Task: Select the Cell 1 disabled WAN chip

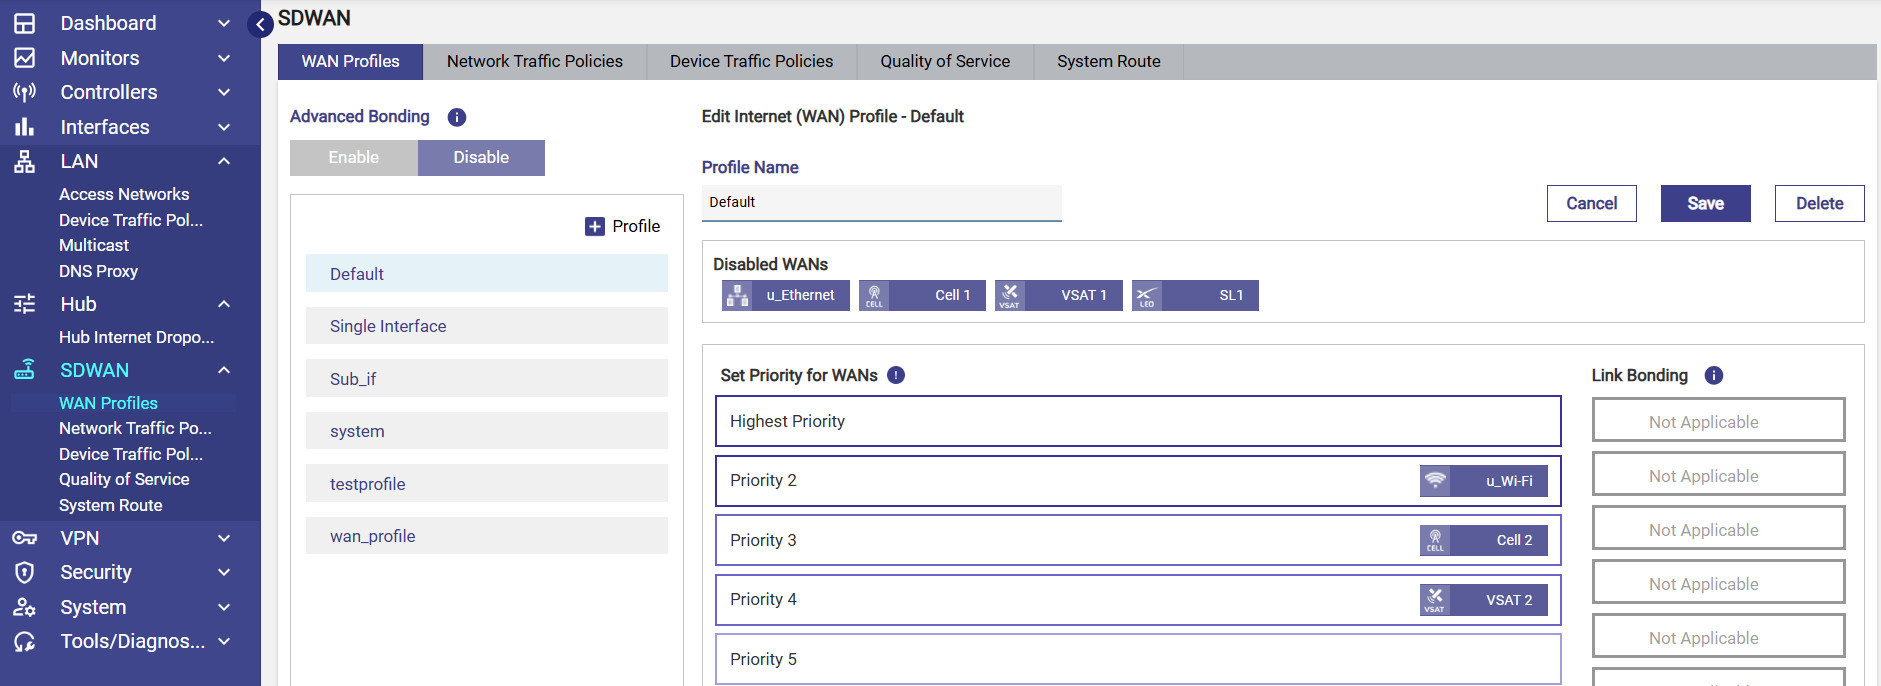Action: 922,295
